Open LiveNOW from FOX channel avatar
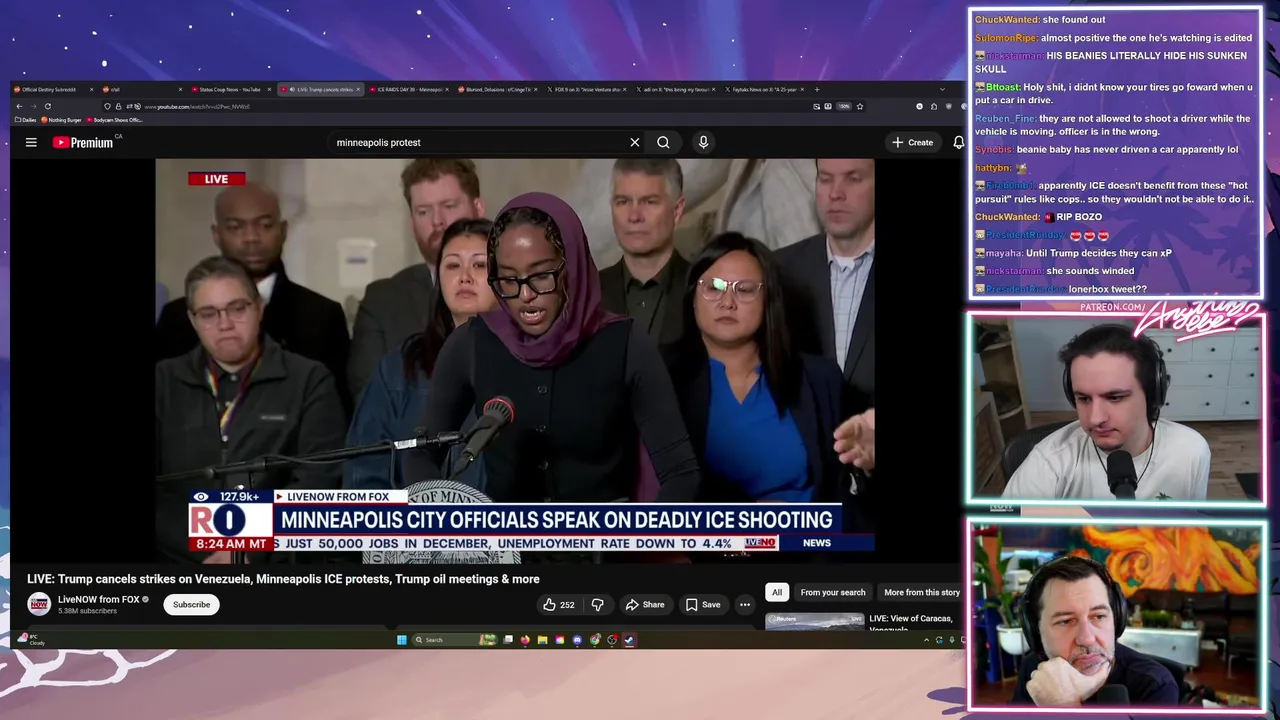This screenshot has height=720, width=1280. tap(39, 603)
